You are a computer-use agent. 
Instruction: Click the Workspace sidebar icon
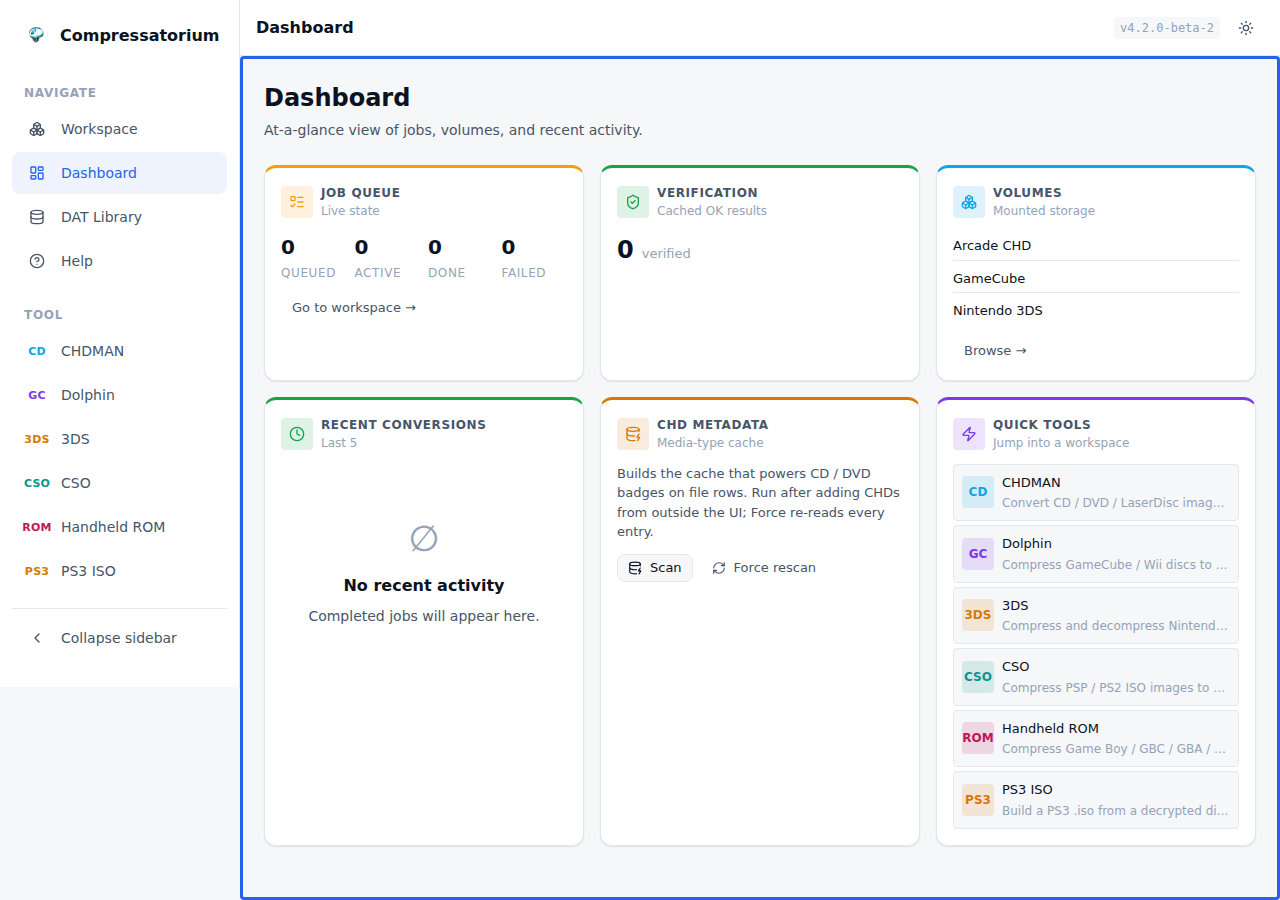pos(37,129)
